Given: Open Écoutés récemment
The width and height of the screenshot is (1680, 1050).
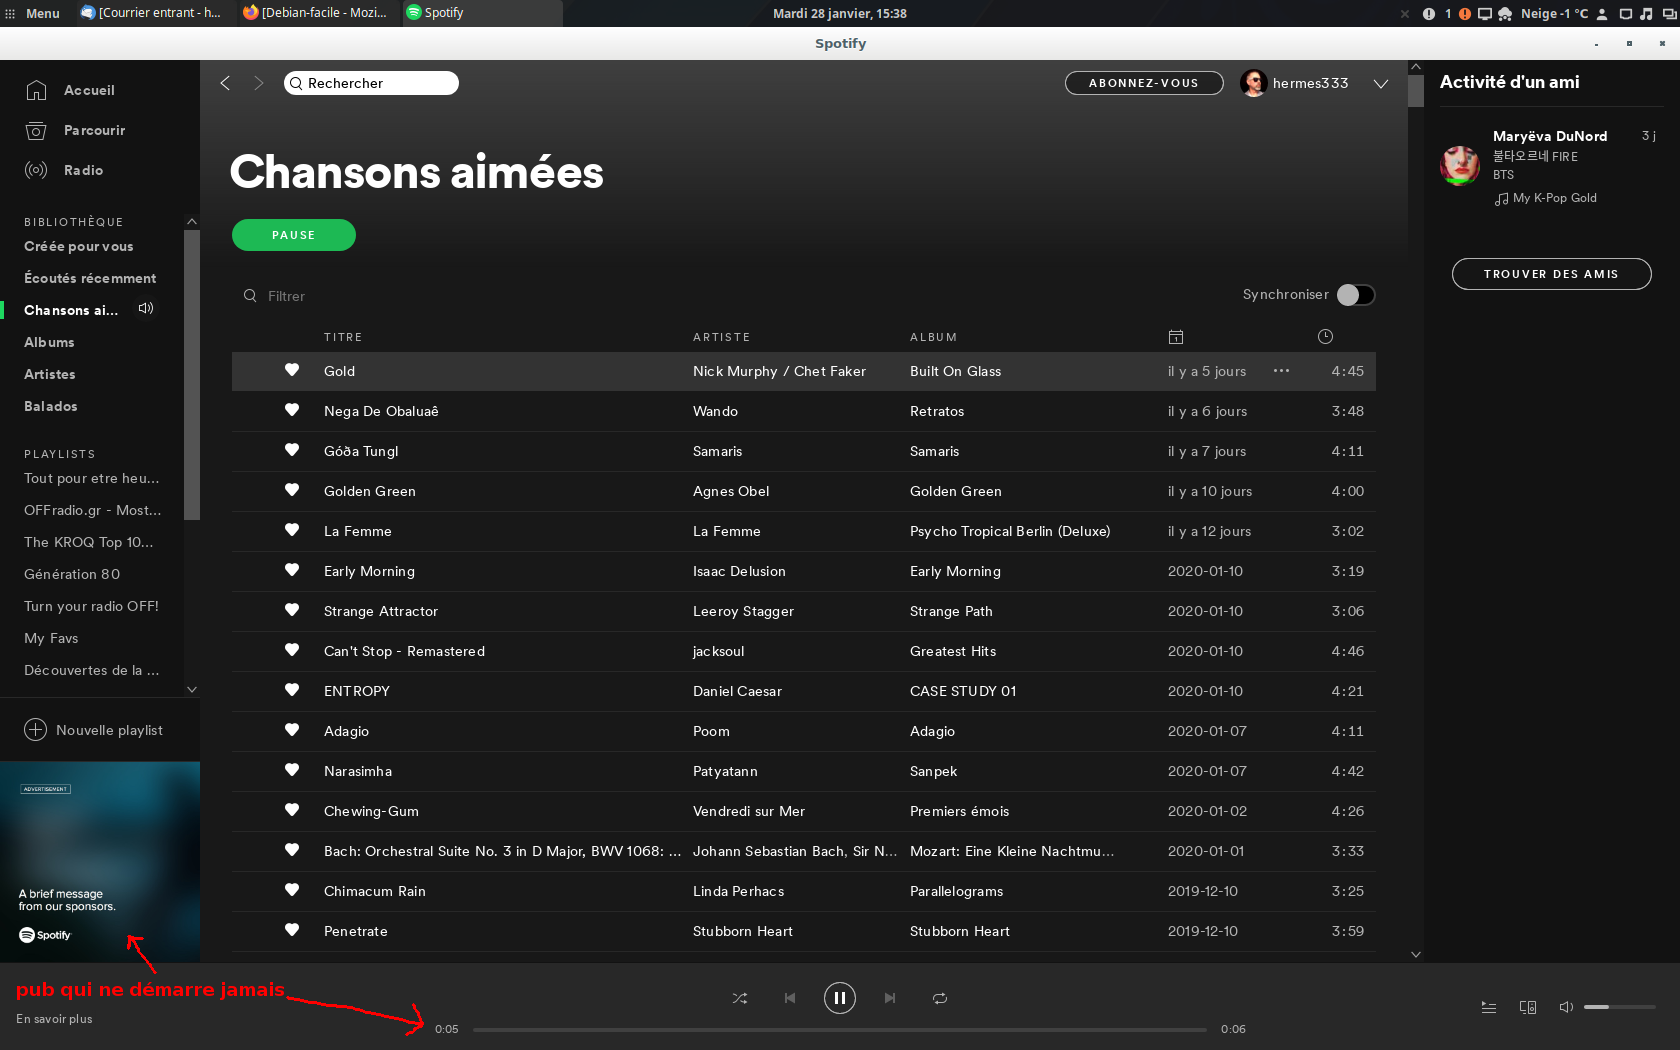Looking at the screenshot, I should point(90,278).
